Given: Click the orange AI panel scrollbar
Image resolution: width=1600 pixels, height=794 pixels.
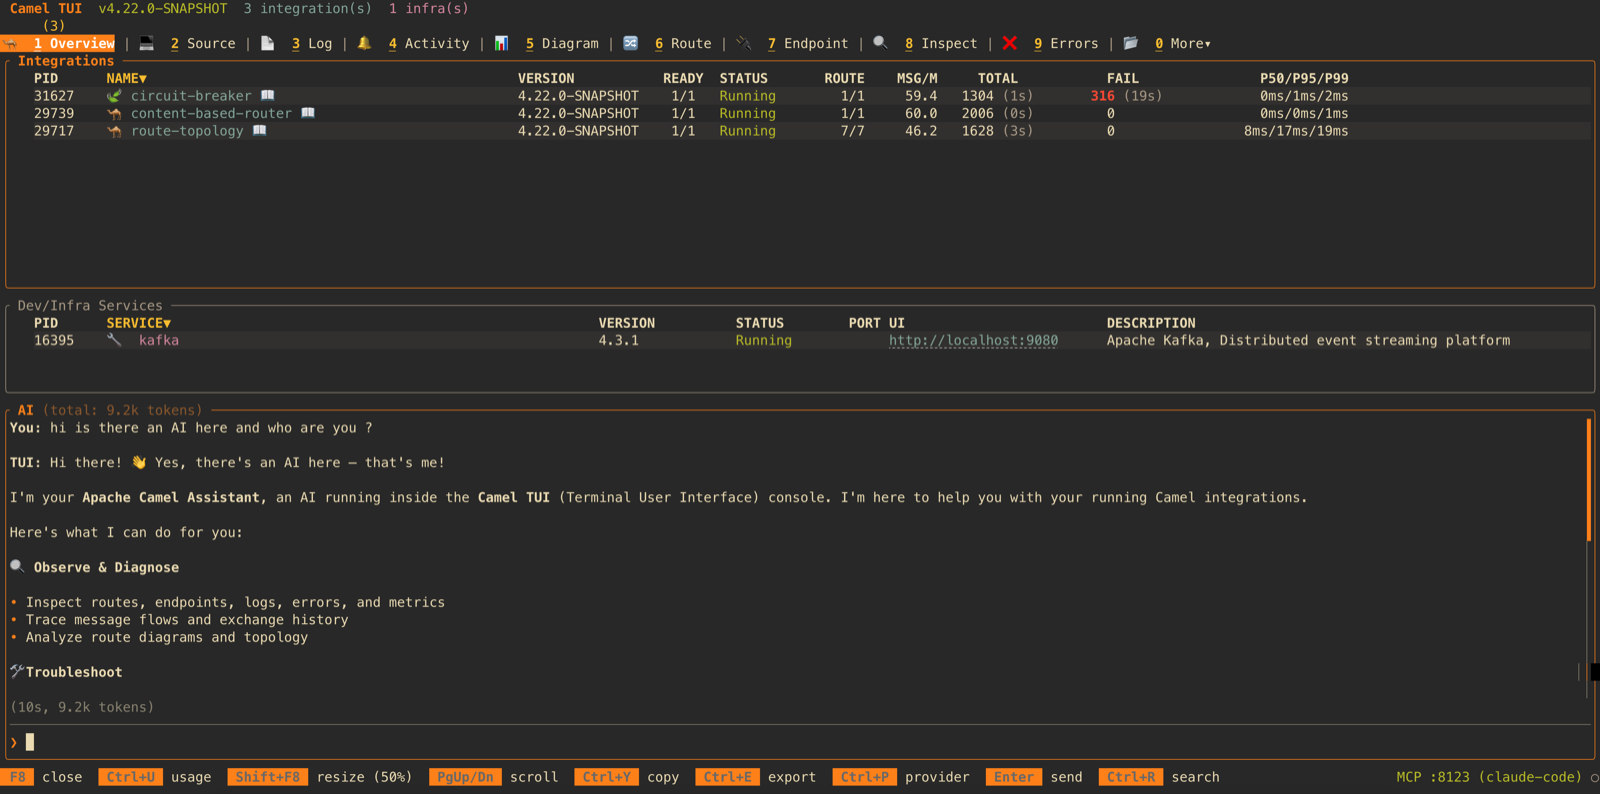Looking at the screenshot, I should point(1588,480).
